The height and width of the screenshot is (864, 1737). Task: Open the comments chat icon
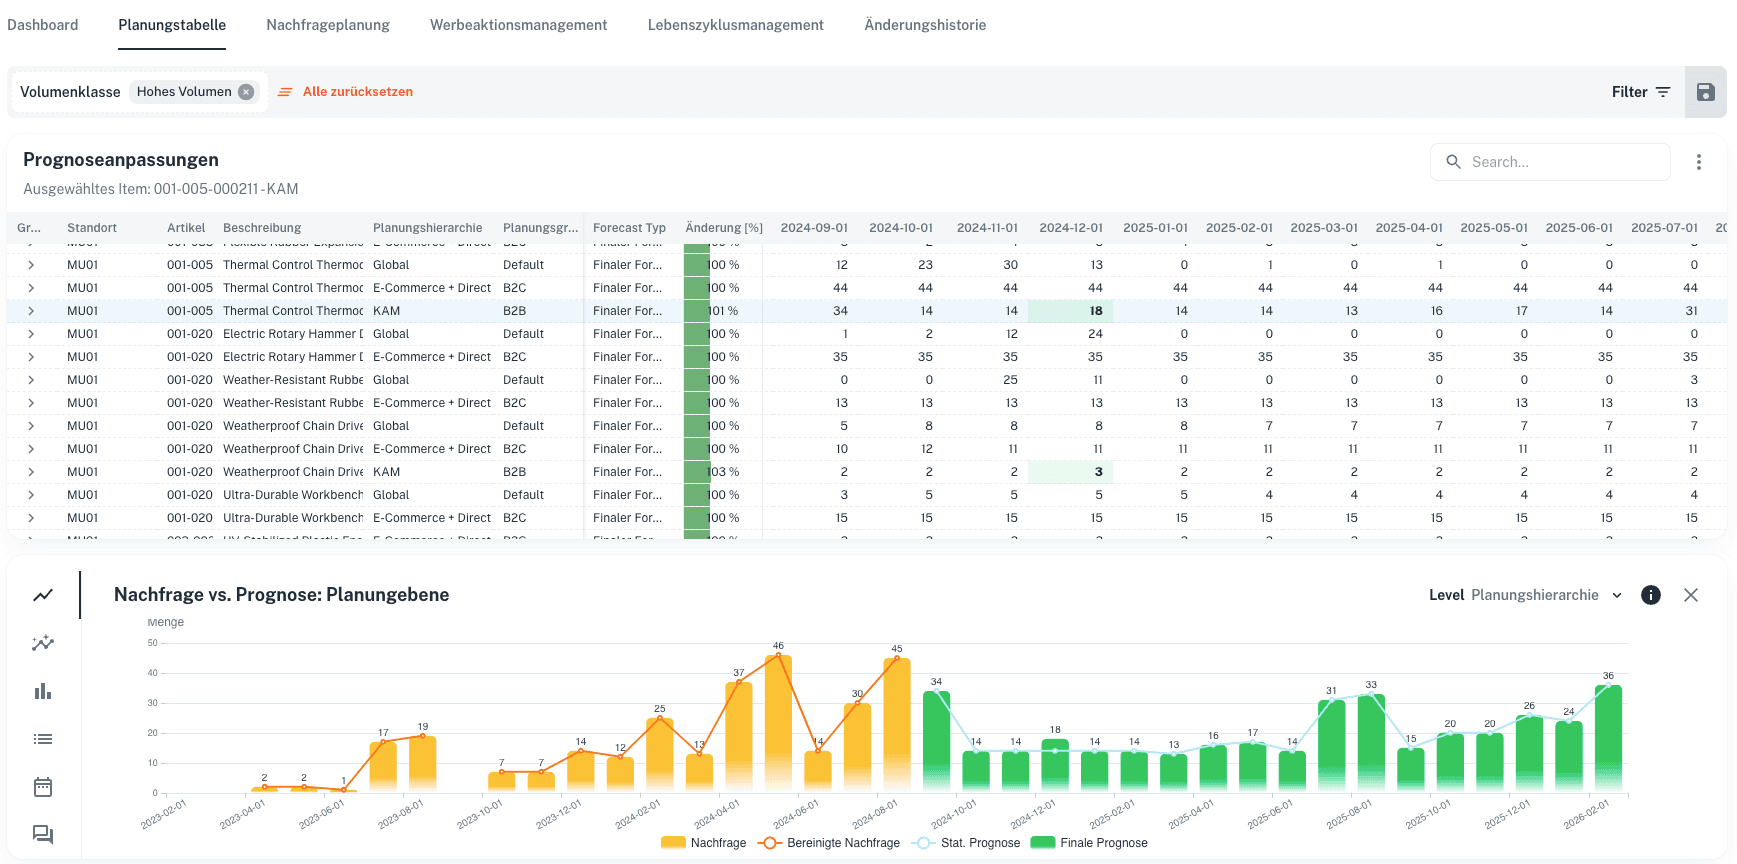(43, 834)
